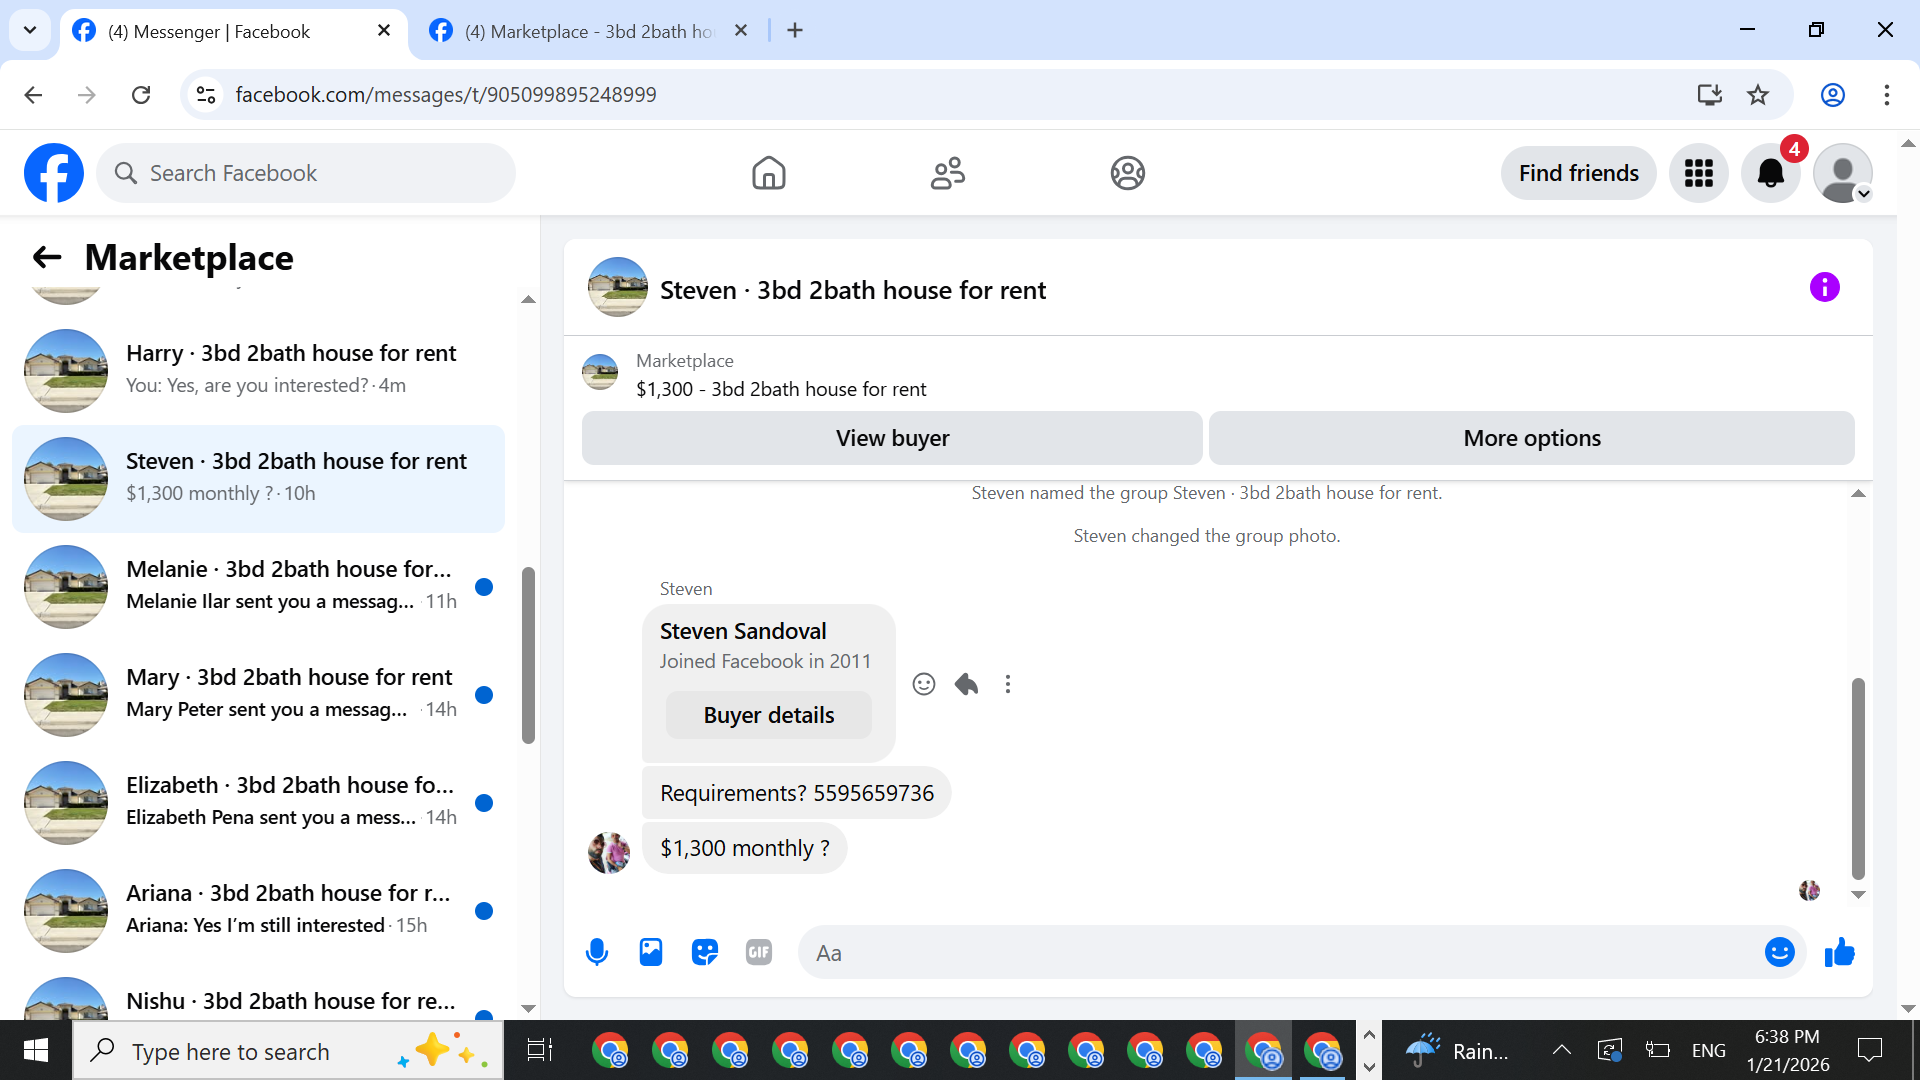Send a thumbs-up like
1920x1080 pixels.
pyautogui.click(x=1839, y=952)
